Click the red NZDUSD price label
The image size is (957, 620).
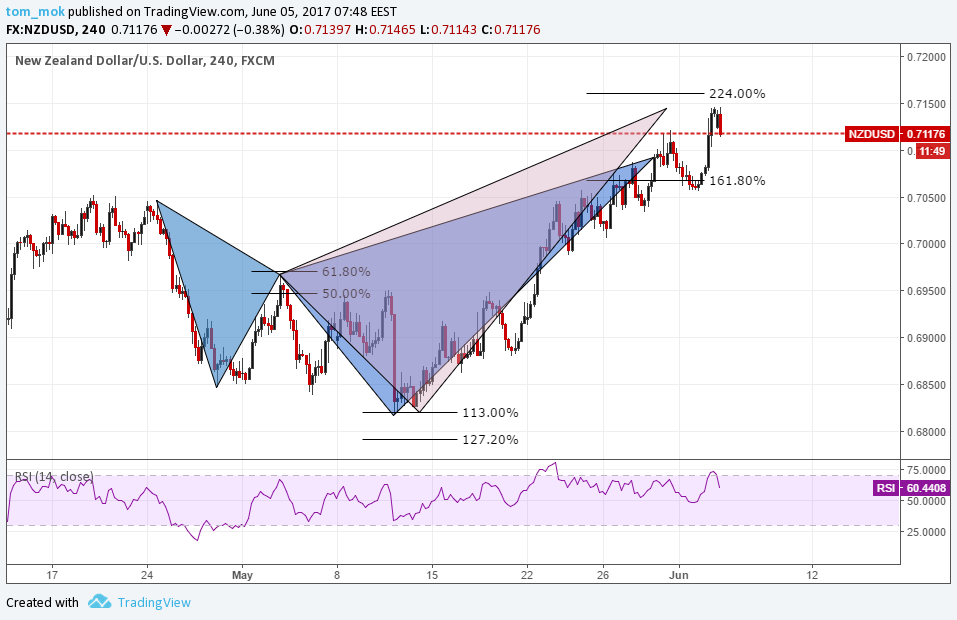(872, 134)
